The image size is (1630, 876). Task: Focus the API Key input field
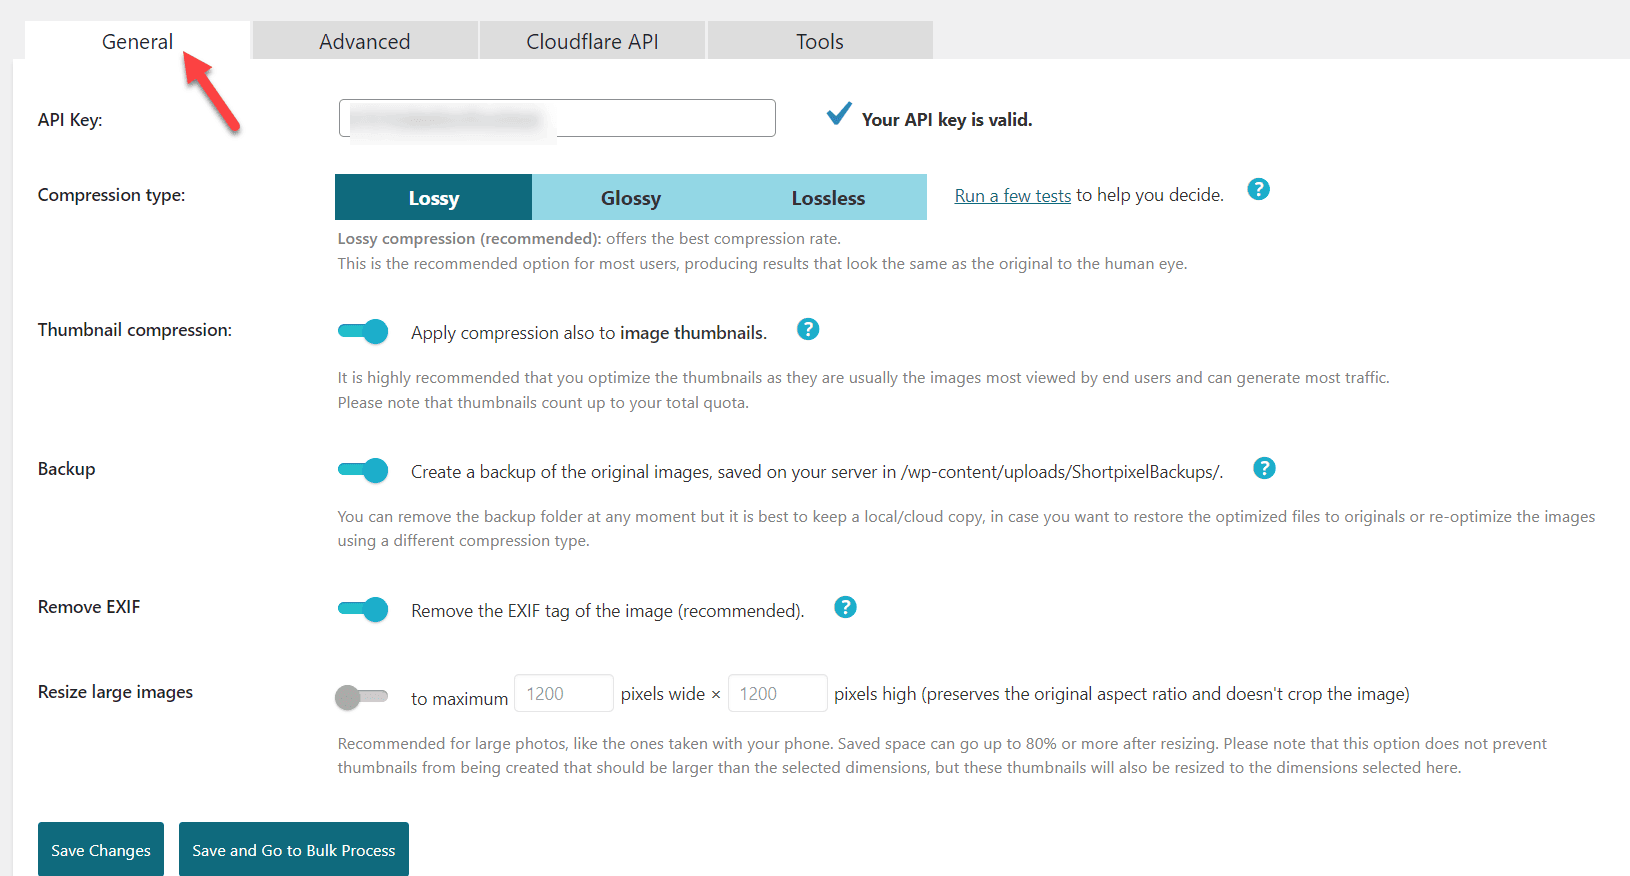[x=557, y=118]
